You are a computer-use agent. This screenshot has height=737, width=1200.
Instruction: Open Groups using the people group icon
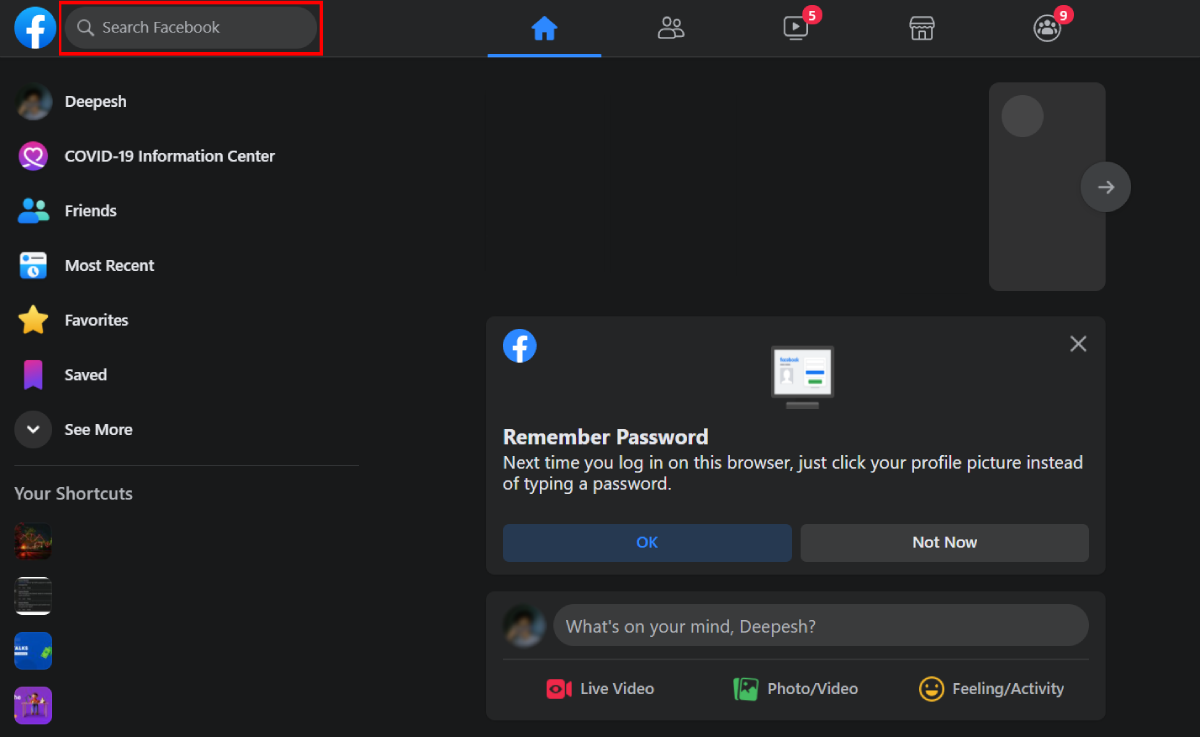pyautogui.click(x=1047, y=28)
